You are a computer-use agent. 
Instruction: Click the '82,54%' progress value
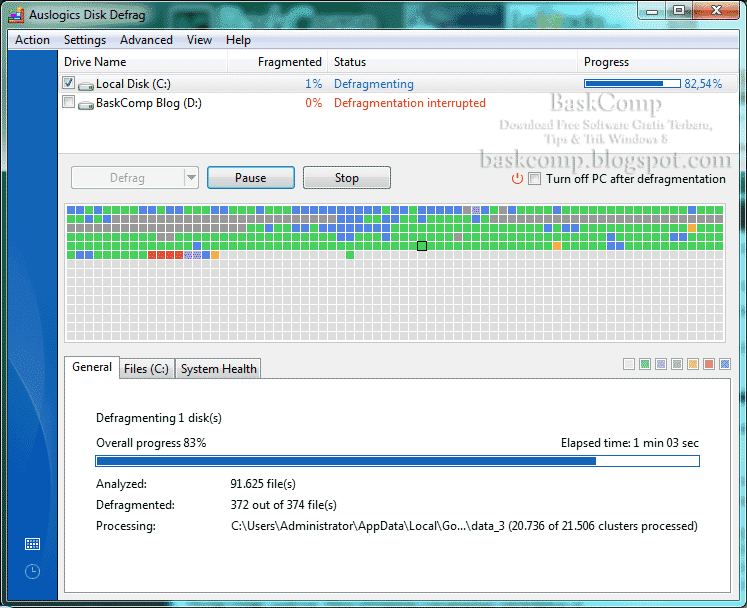[703, 84]
